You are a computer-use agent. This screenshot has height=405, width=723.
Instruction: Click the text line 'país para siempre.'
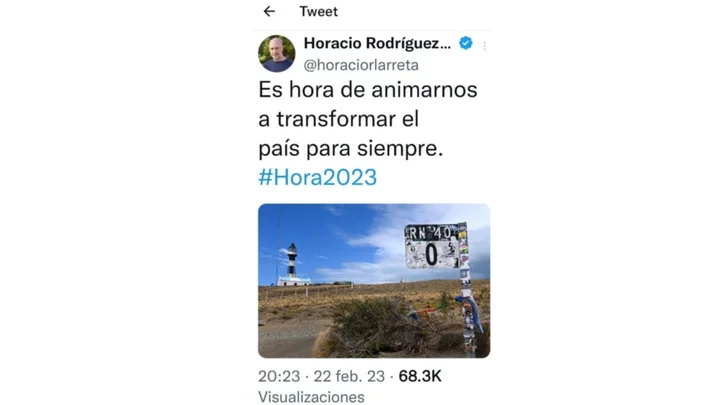click(x=350, y=149)
